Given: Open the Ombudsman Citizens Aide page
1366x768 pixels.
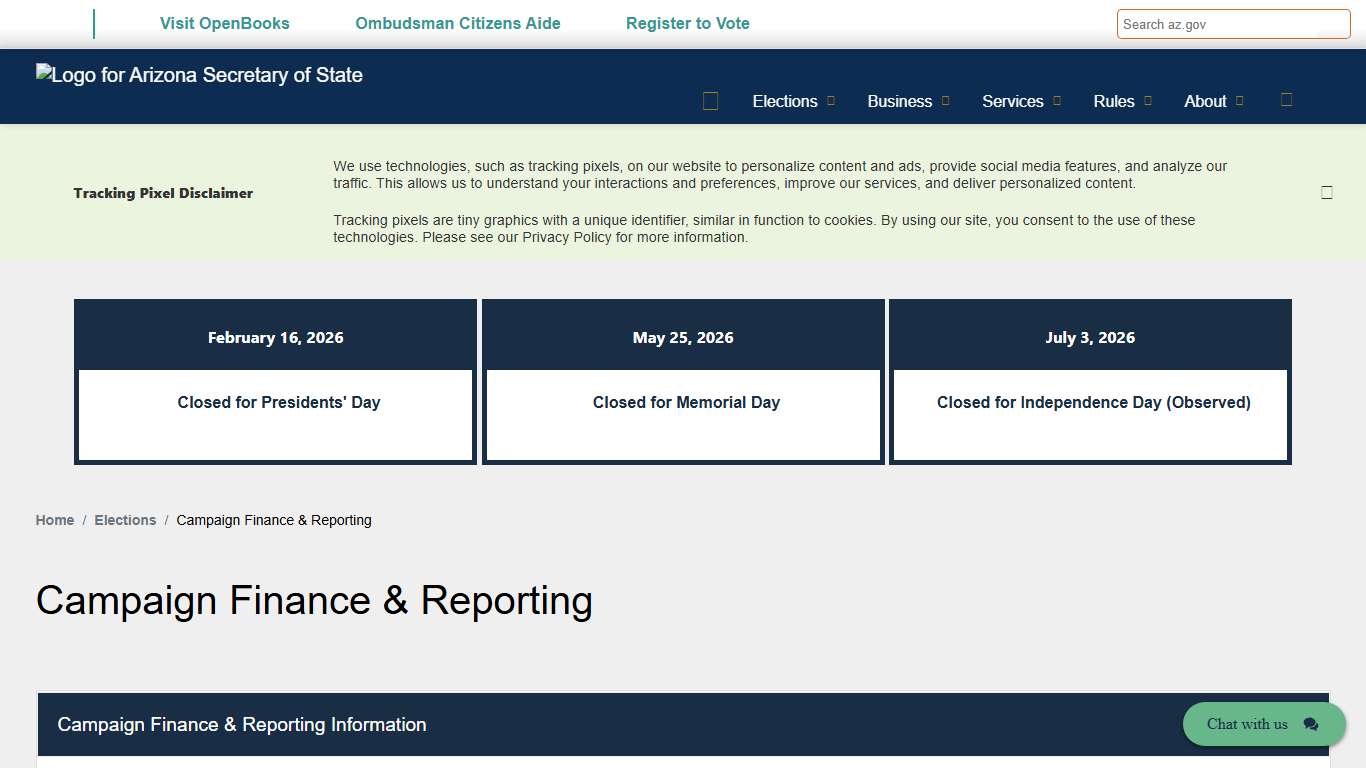Looking at the screenshot, I should 457,23.
